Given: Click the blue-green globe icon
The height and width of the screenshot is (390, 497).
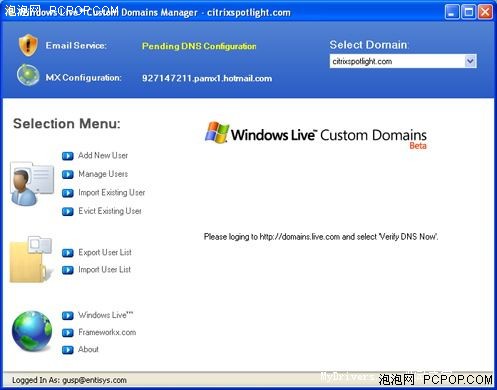Looking at the screenshot, I should [x=32, y=331].
